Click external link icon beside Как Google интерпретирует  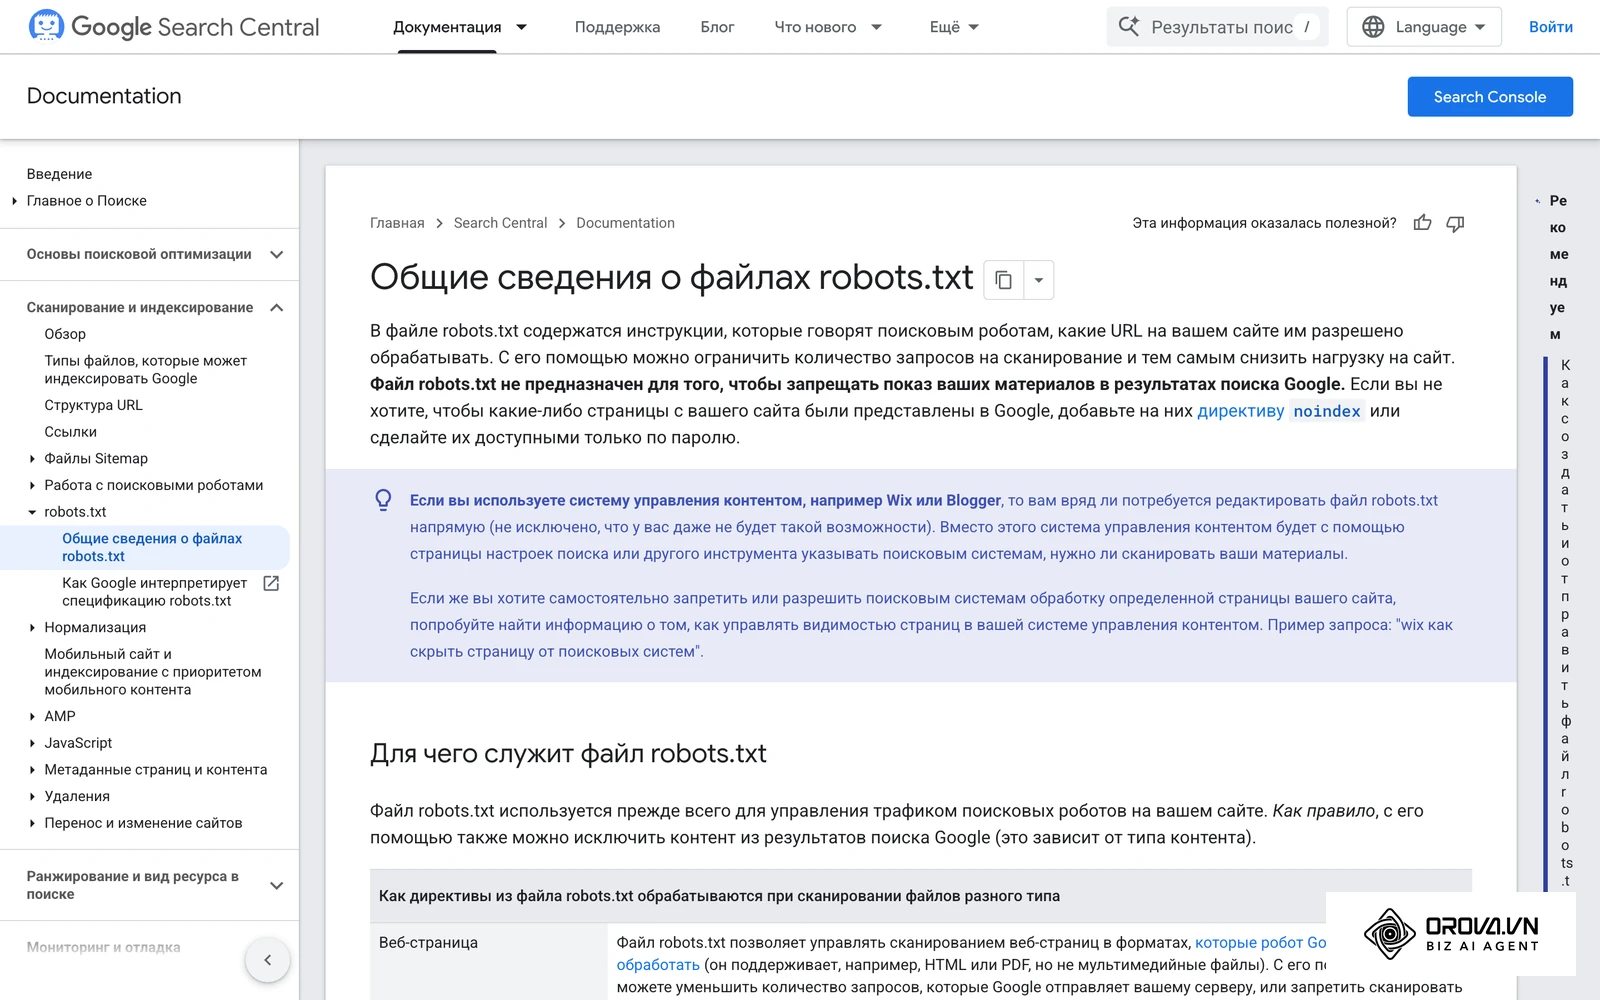tap(271, 583)
